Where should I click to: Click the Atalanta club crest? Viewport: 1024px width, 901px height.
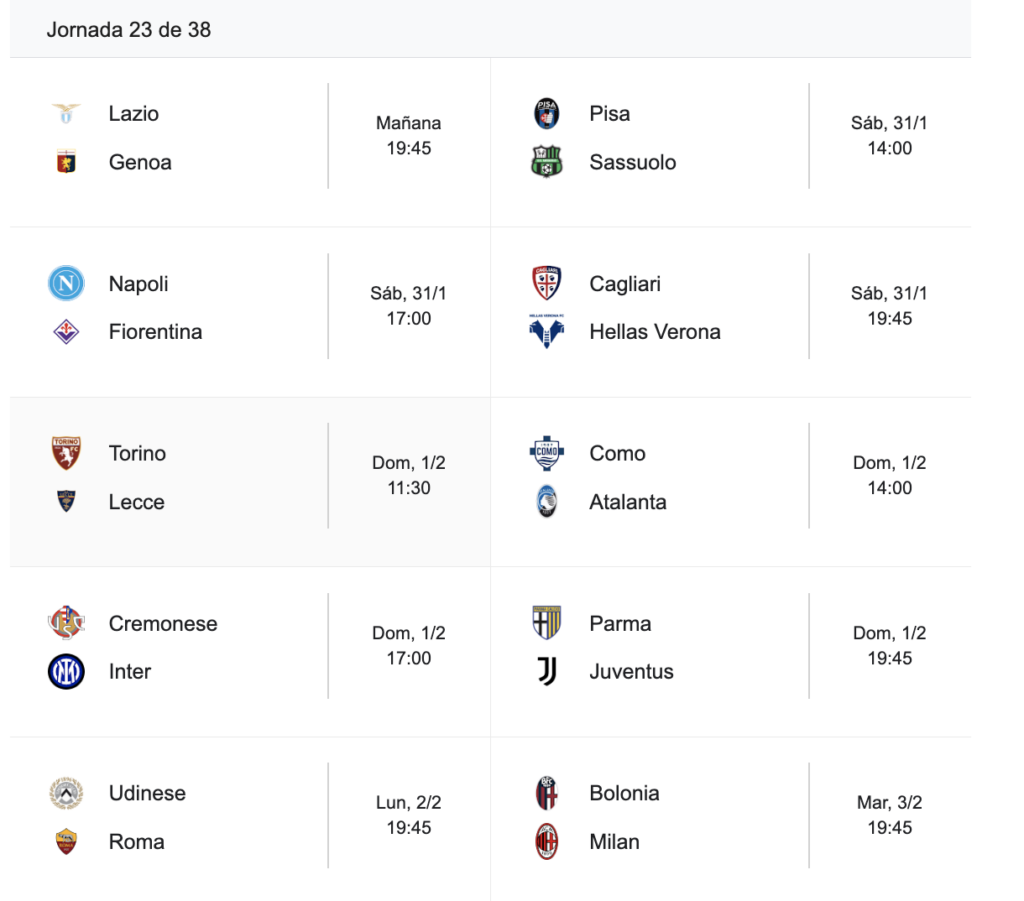[x=546, y=502]
